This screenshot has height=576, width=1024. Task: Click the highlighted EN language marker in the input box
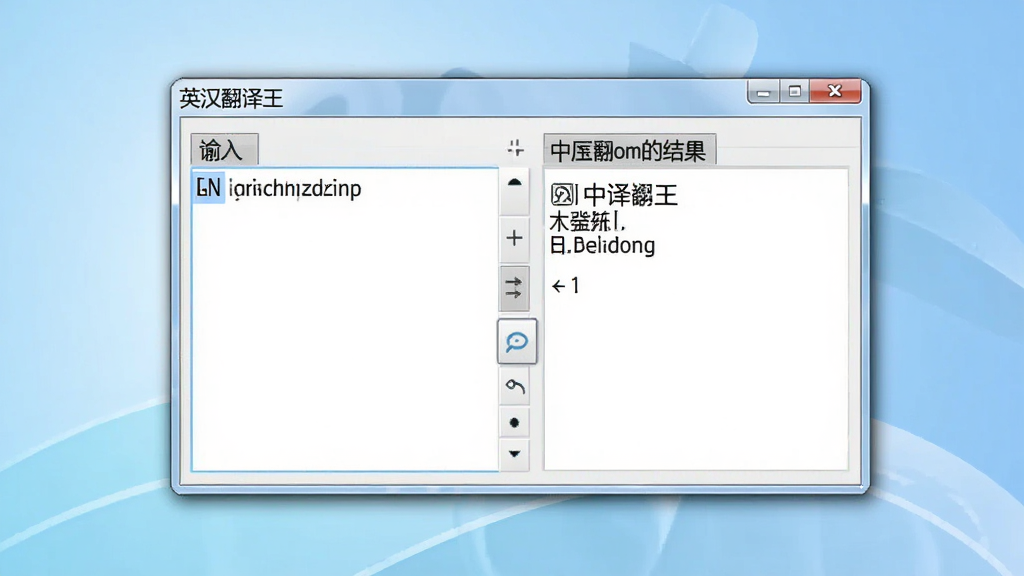coord(208,187)
